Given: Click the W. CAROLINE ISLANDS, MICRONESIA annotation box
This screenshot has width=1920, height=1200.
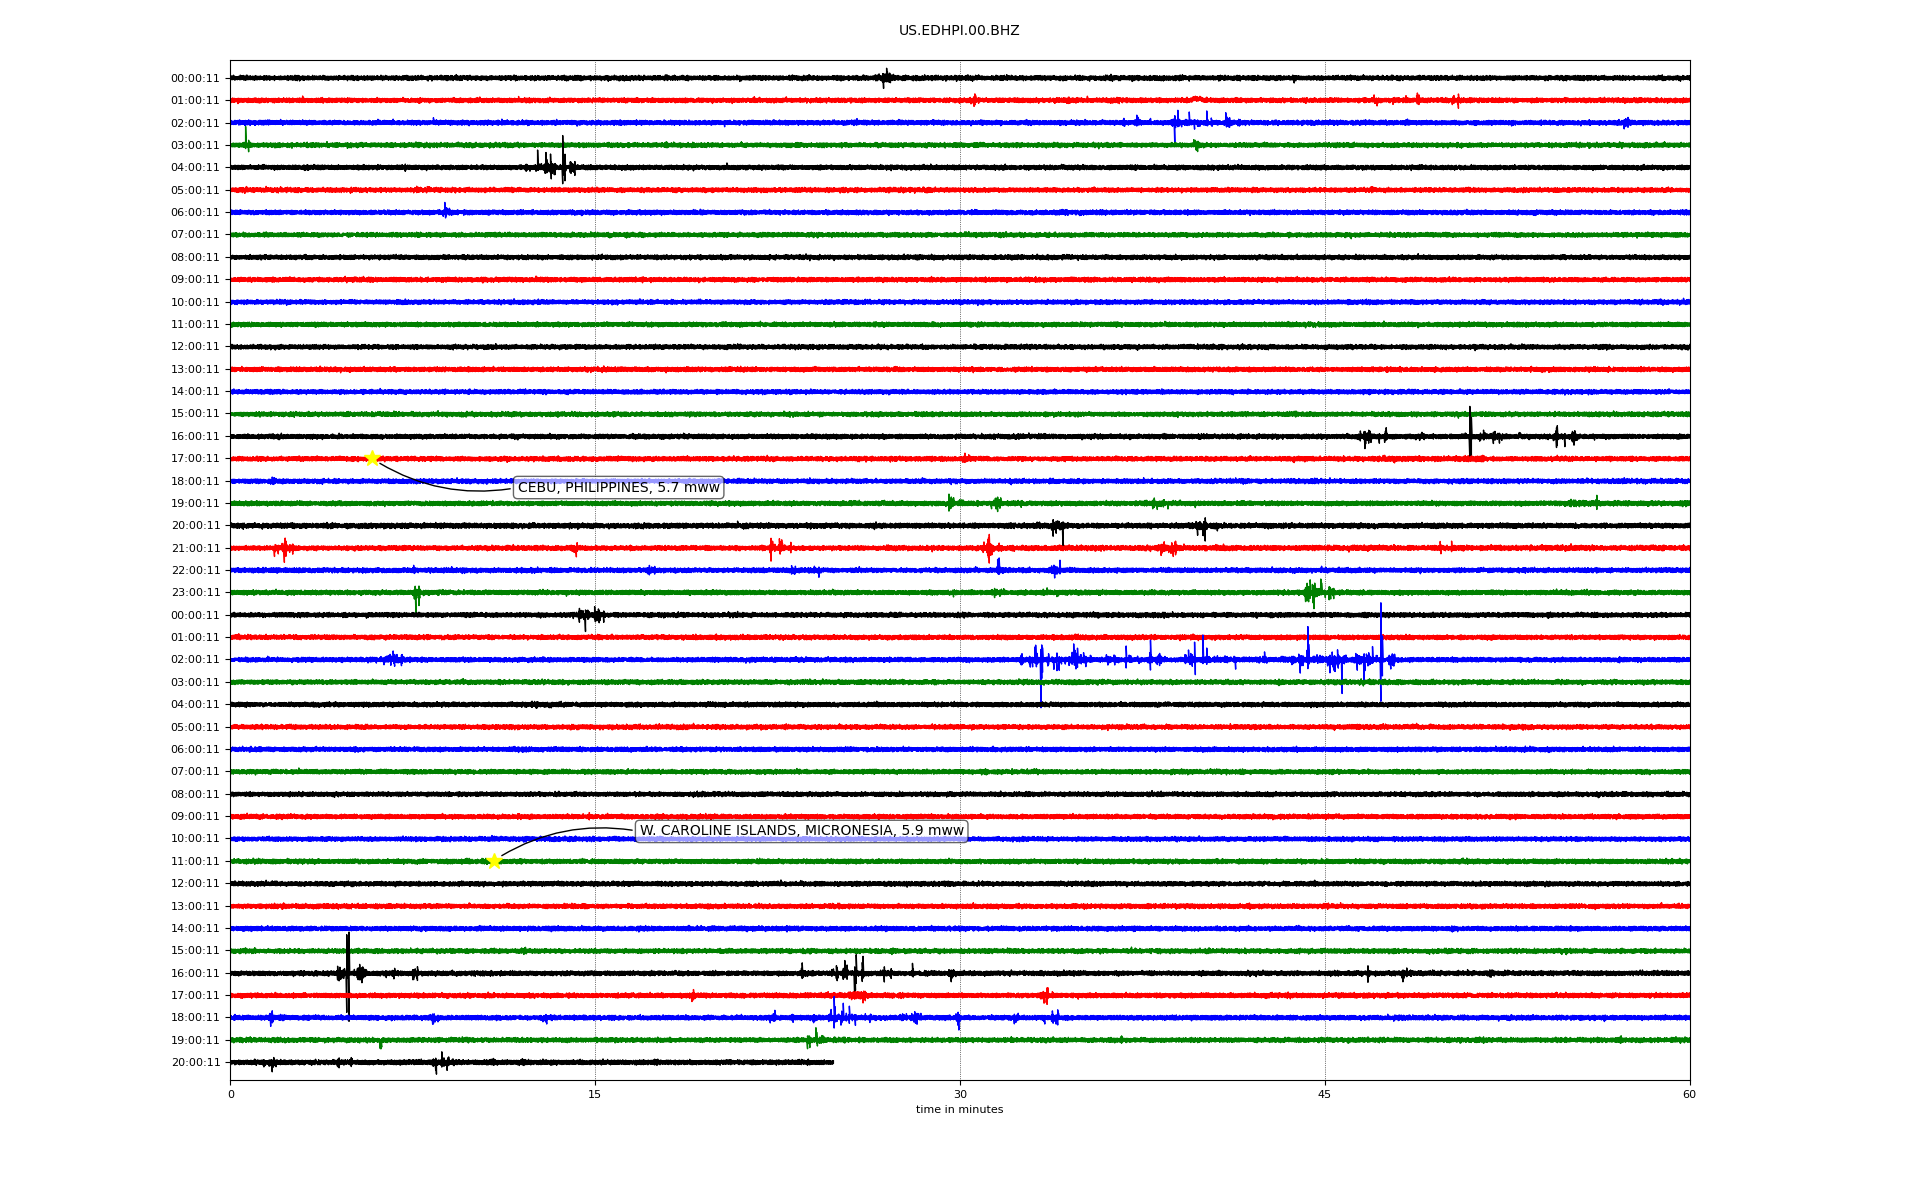Looking at the screenshot, I should (801, 831).
